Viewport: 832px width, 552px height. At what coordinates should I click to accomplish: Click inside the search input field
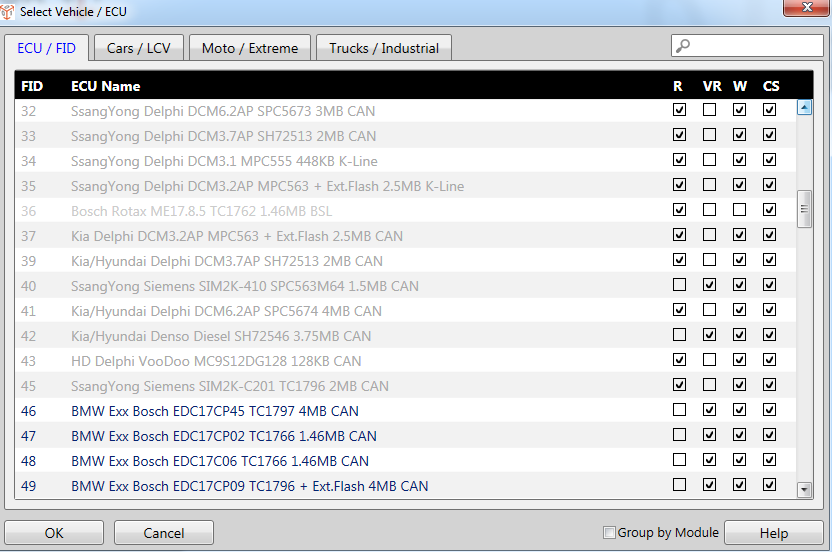coord(747,46)
